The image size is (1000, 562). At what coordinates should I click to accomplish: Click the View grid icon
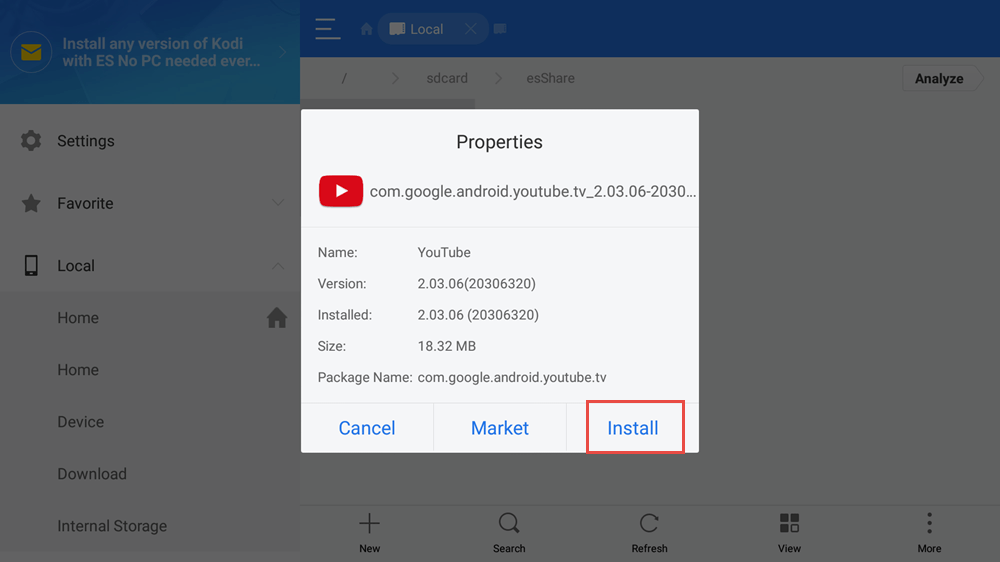tap(789, 523)
